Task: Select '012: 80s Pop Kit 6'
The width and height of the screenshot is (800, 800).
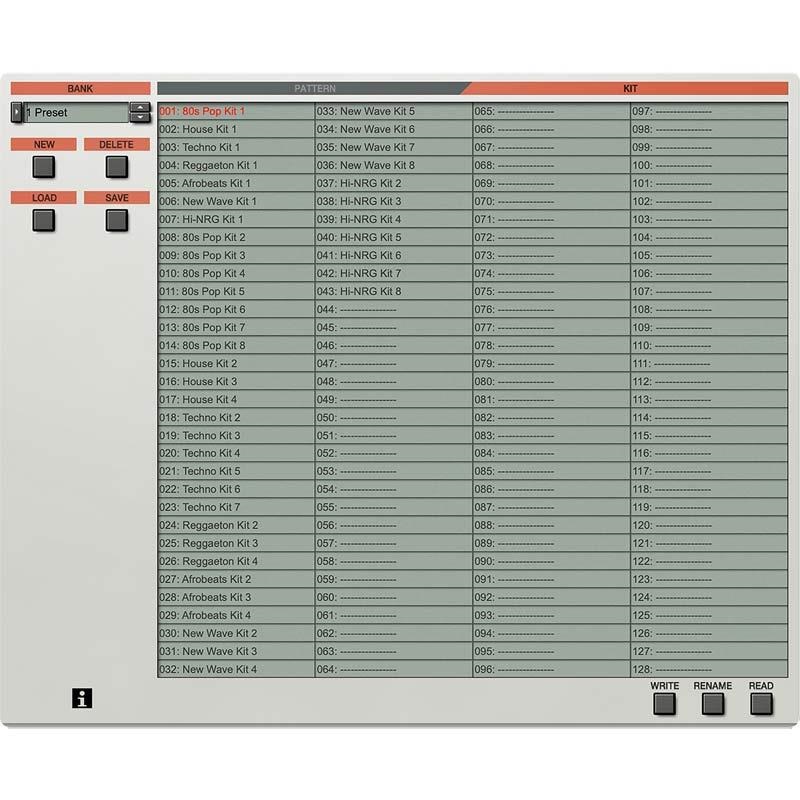Action: tap(236, 310)
